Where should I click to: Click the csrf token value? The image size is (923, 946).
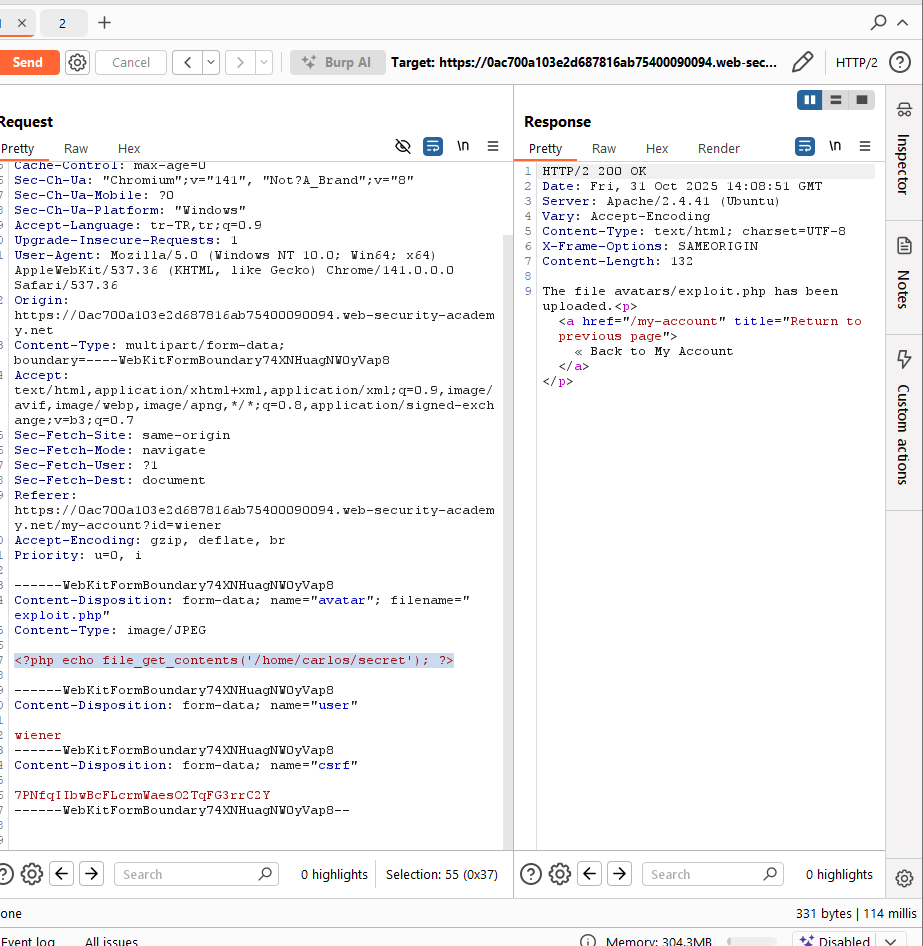pyautogui.click(x=142, y=795)
